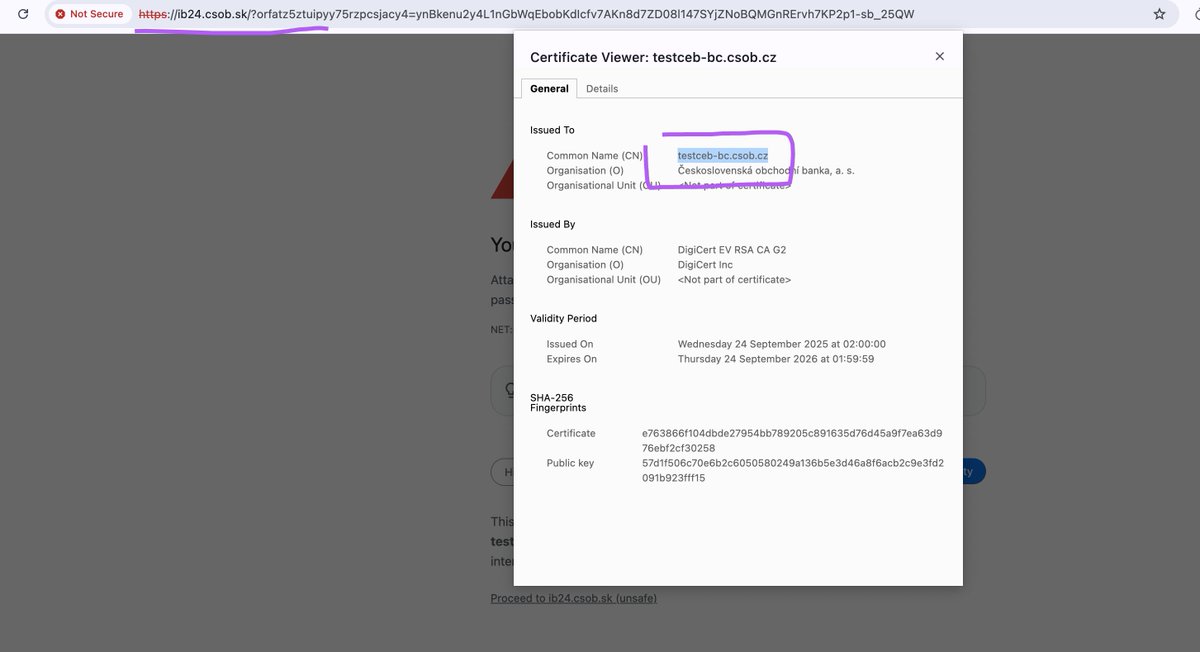This screenshot has width=1200, height=652.
Task: Click the Československá obchodní banka organisation value
Action: [x=766, y=170]
